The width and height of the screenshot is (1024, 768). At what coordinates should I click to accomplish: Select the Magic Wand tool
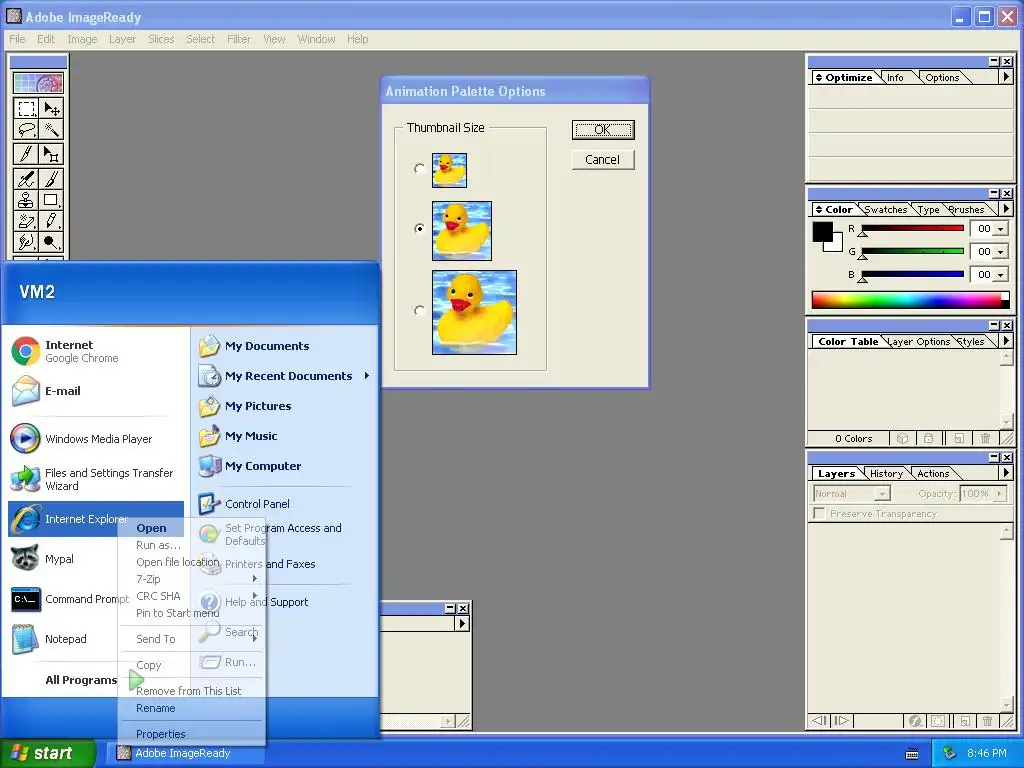click(x=52, y=130)
